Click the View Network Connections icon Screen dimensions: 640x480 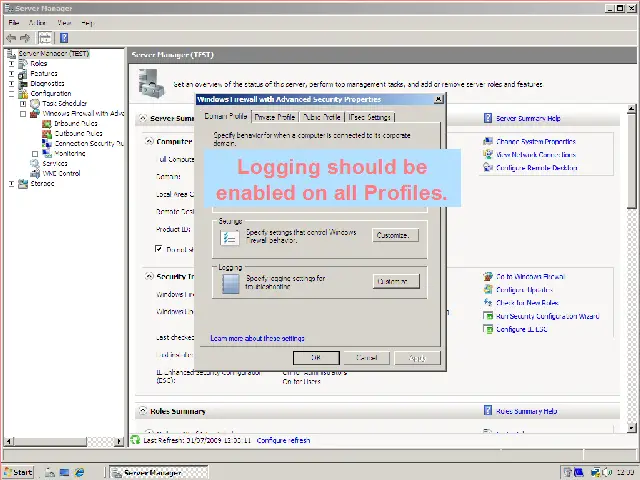(488, 154)
